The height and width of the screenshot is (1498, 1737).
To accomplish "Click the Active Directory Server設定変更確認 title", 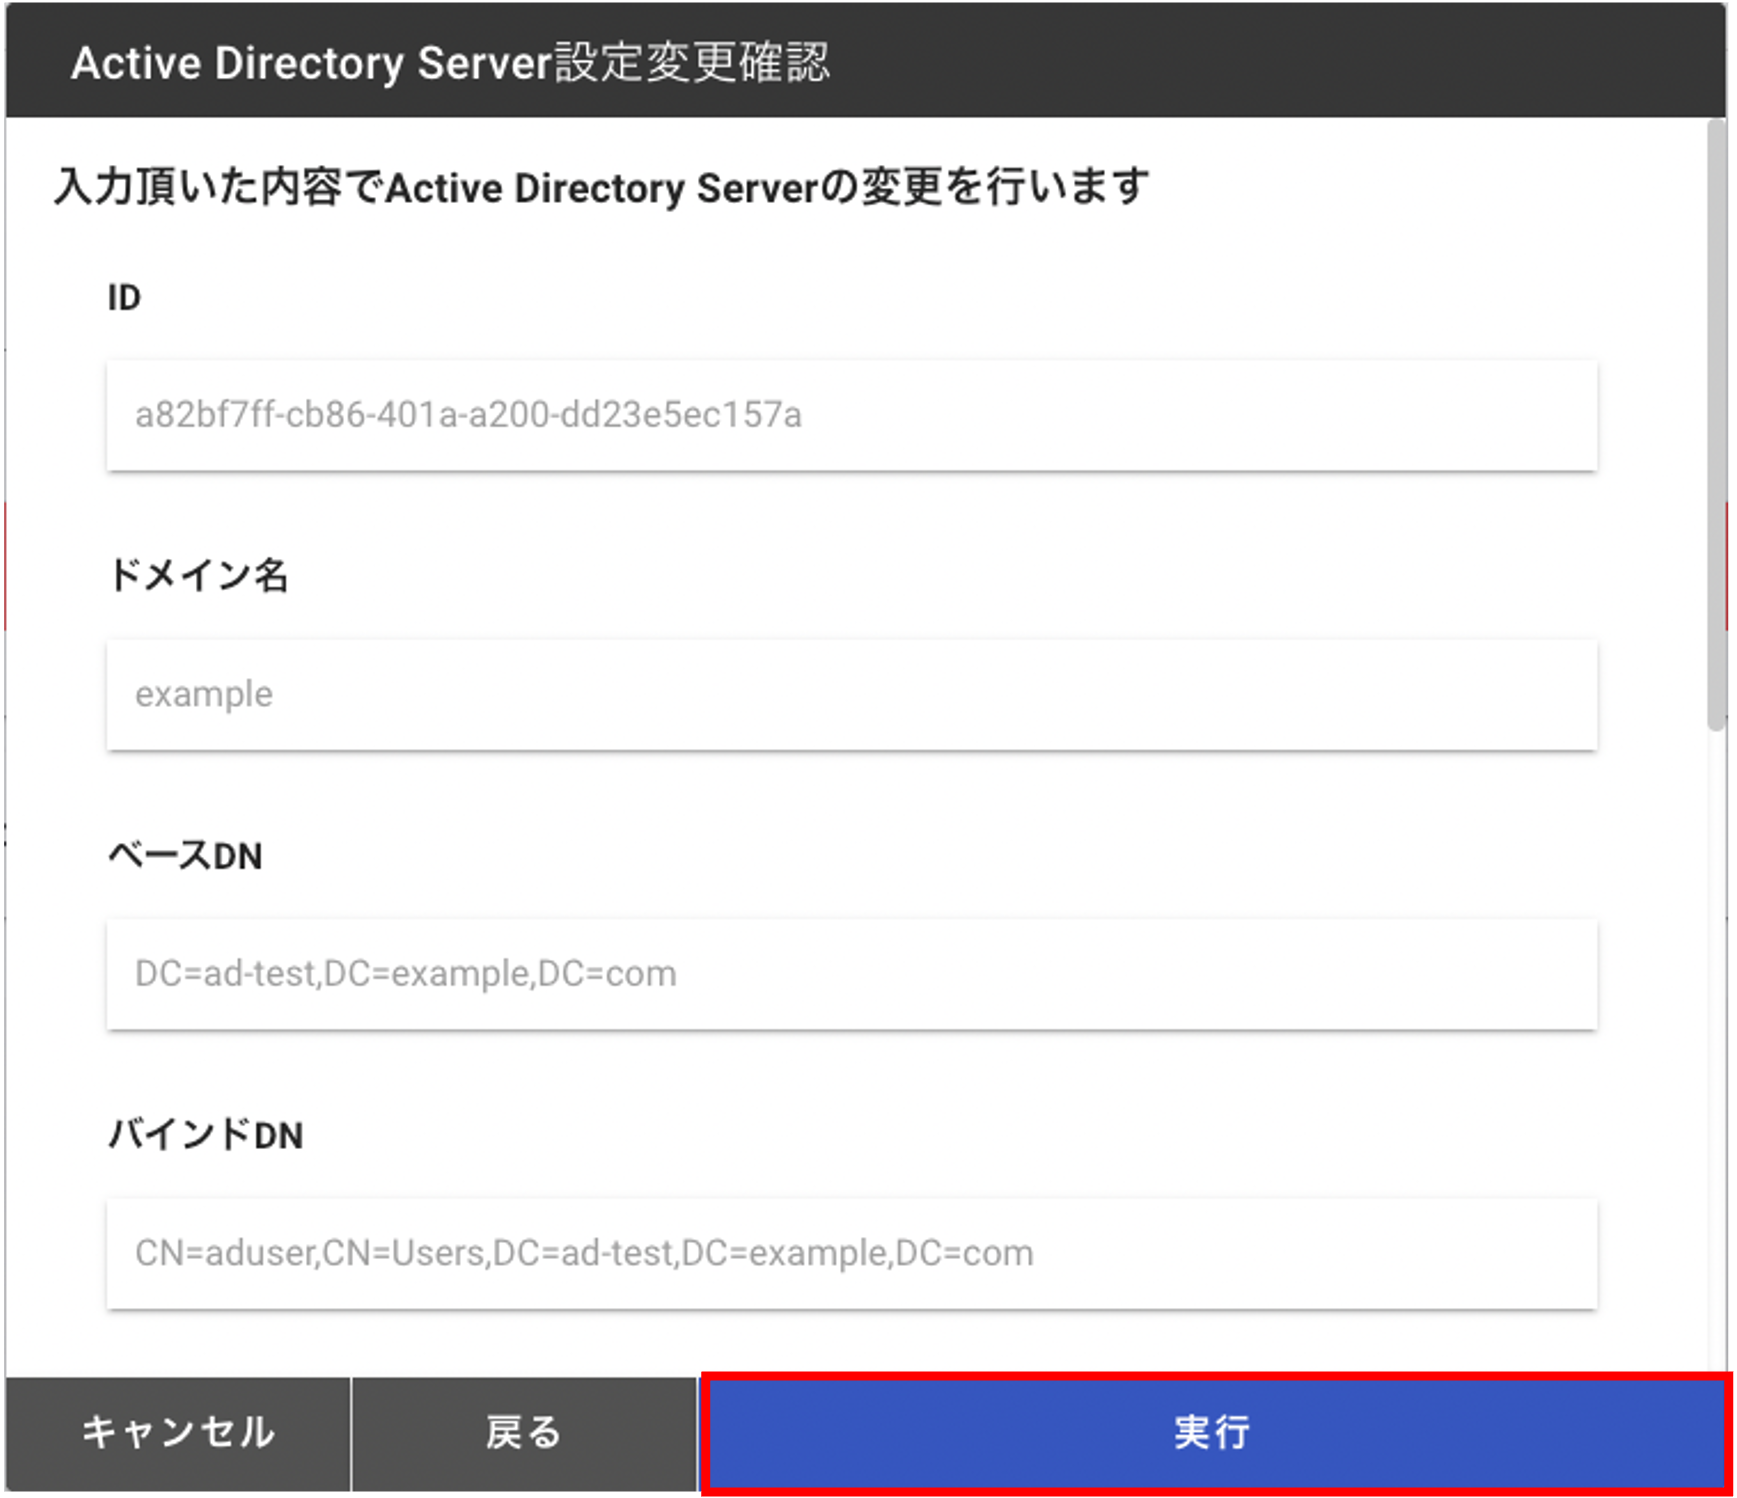I will 450,63.
